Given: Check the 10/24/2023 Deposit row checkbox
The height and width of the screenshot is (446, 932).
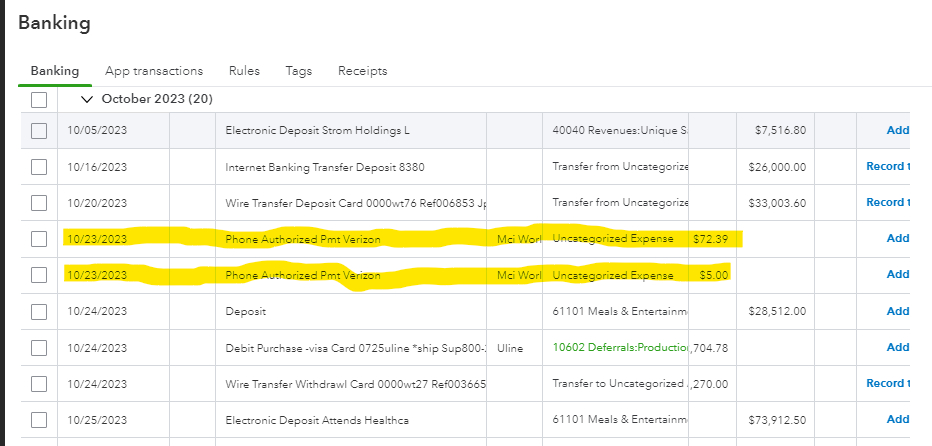Looking at the screenshot, I should tap(39, 311).
